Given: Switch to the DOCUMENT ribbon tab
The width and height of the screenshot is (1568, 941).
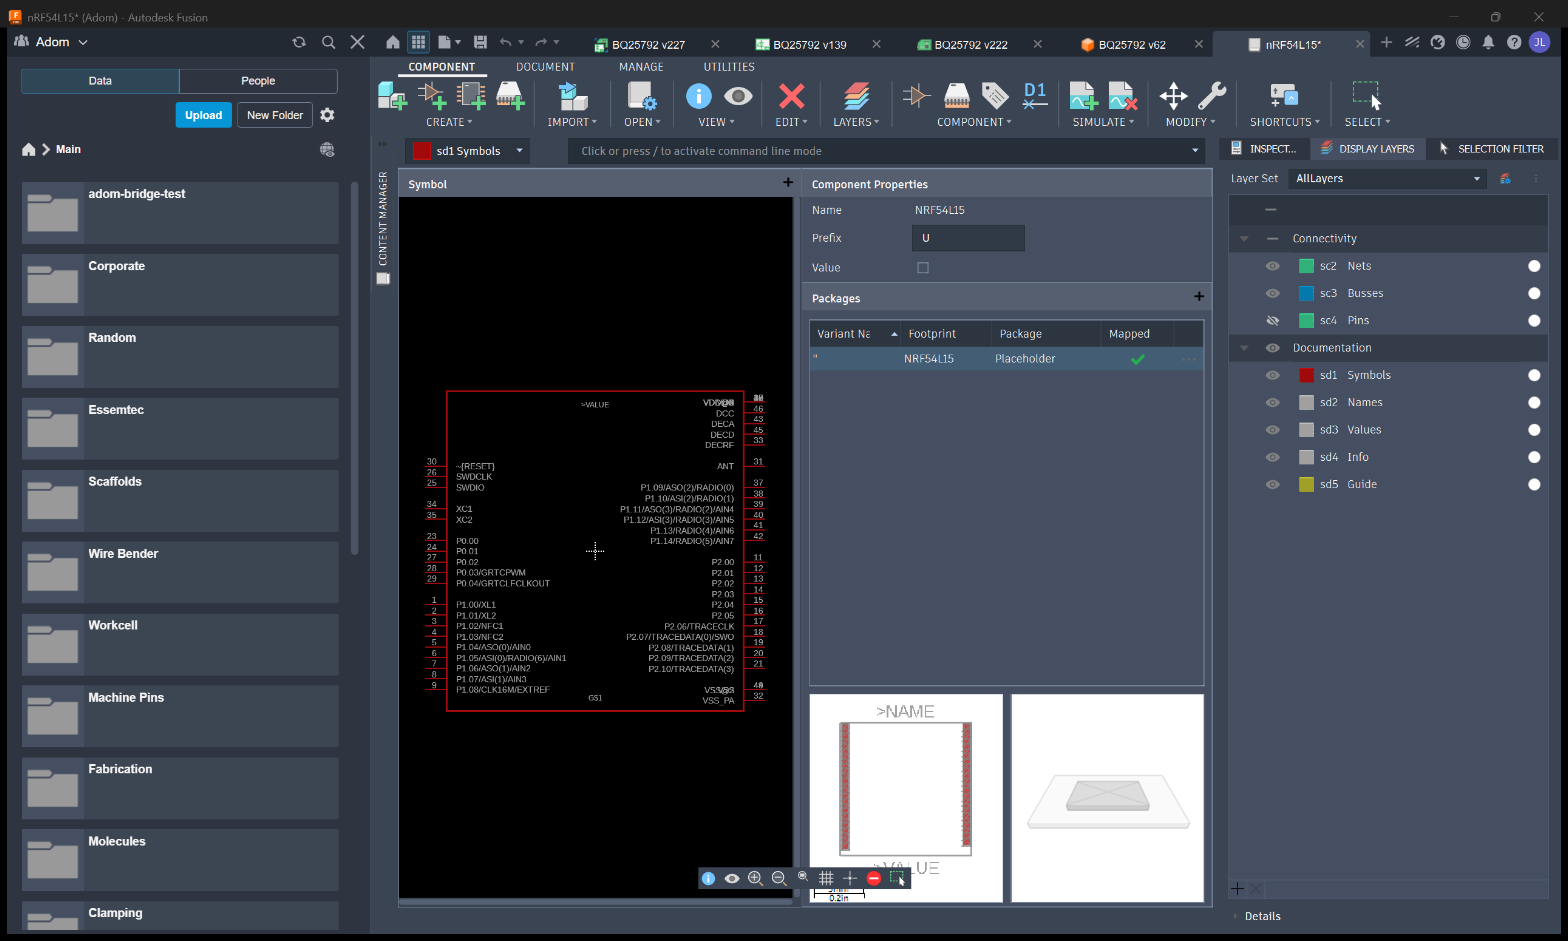Looking at the screenshot, I should (545, 67).
